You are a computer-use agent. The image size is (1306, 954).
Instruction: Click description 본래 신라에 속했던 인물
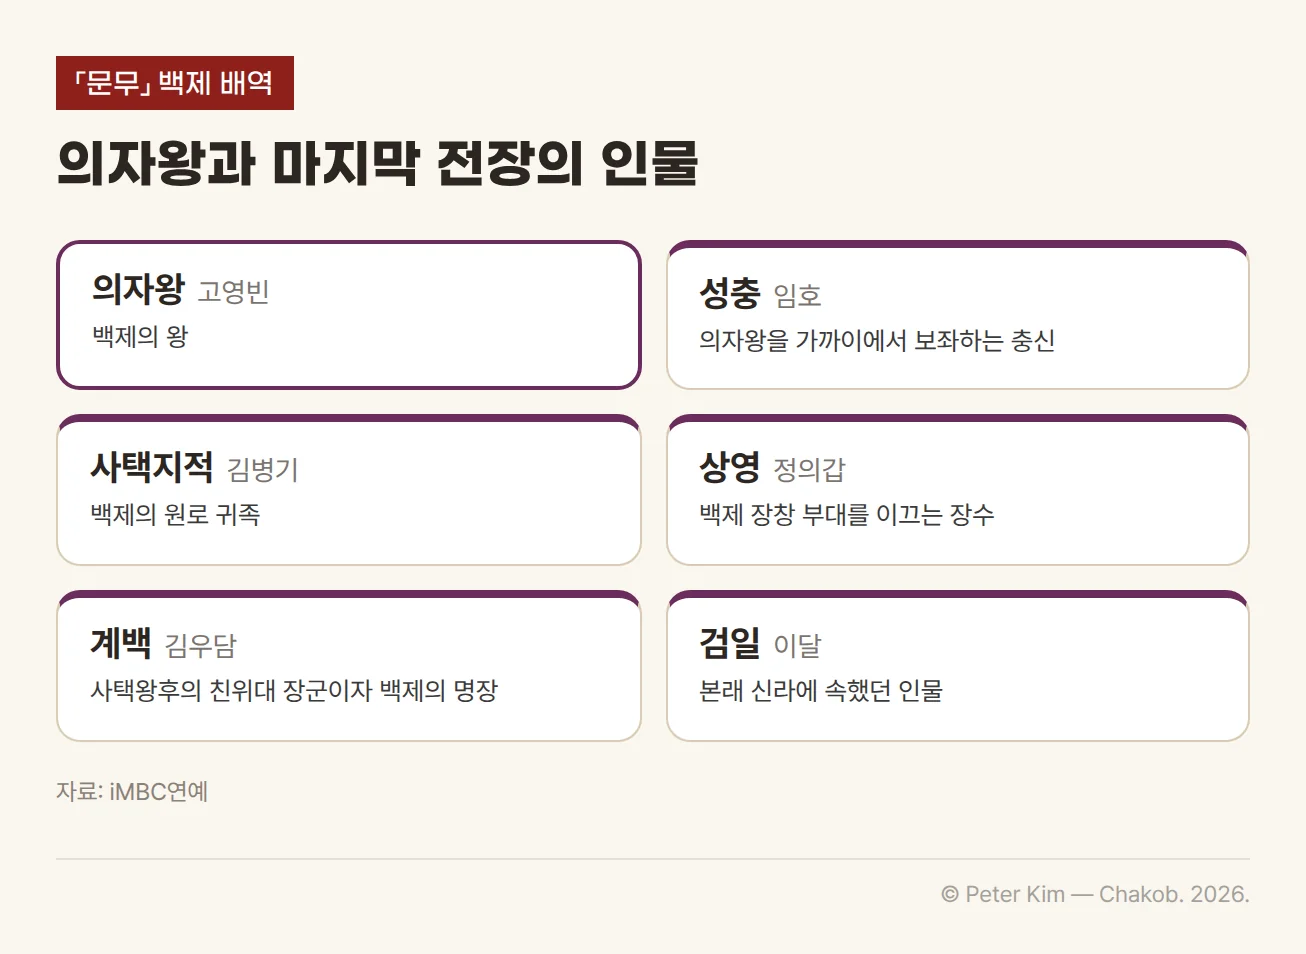point(821,691)
